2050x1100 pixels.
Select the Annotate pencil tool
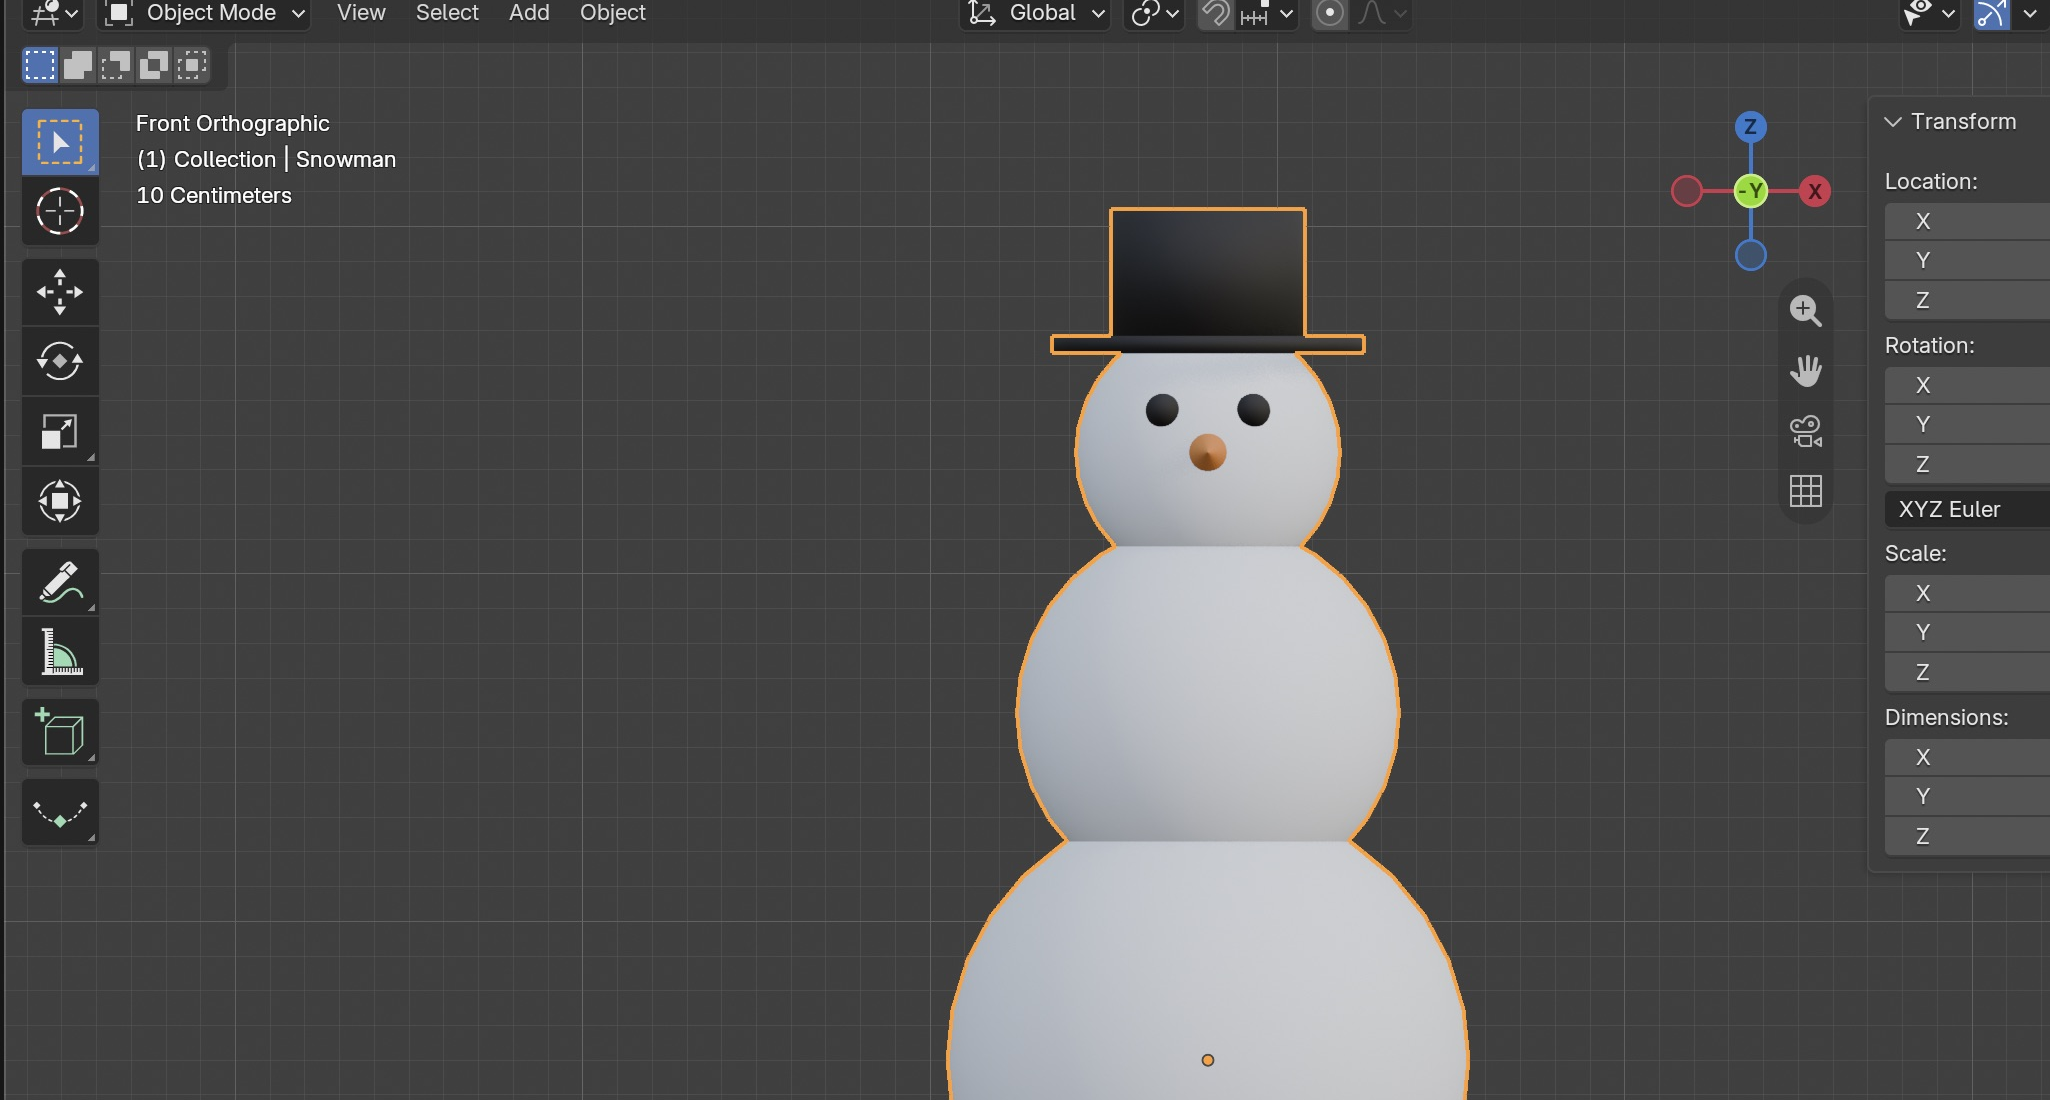point(60,582)
